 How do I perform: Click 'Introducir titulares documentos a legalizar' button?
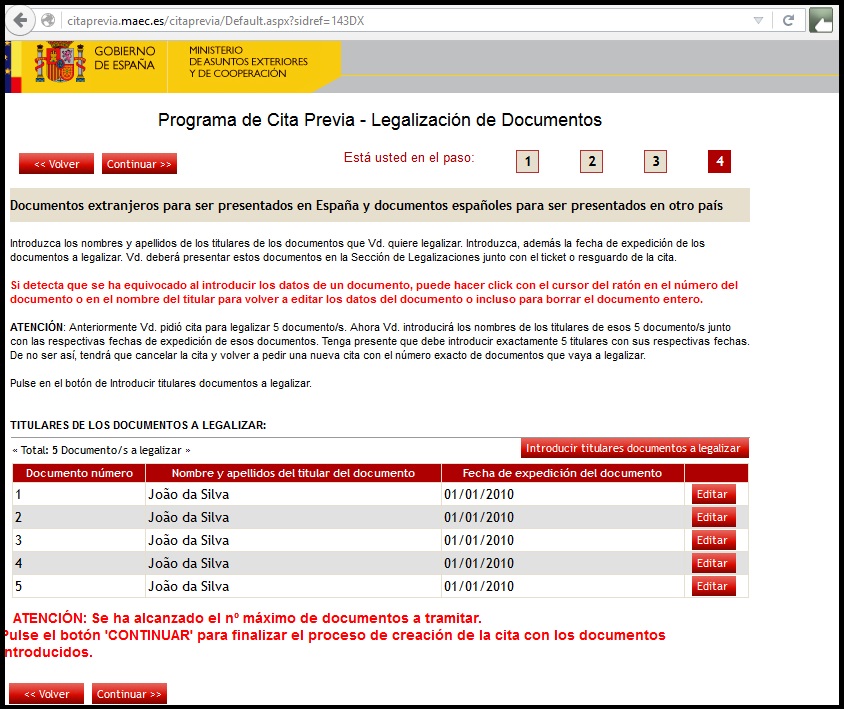tap(635, 448)
